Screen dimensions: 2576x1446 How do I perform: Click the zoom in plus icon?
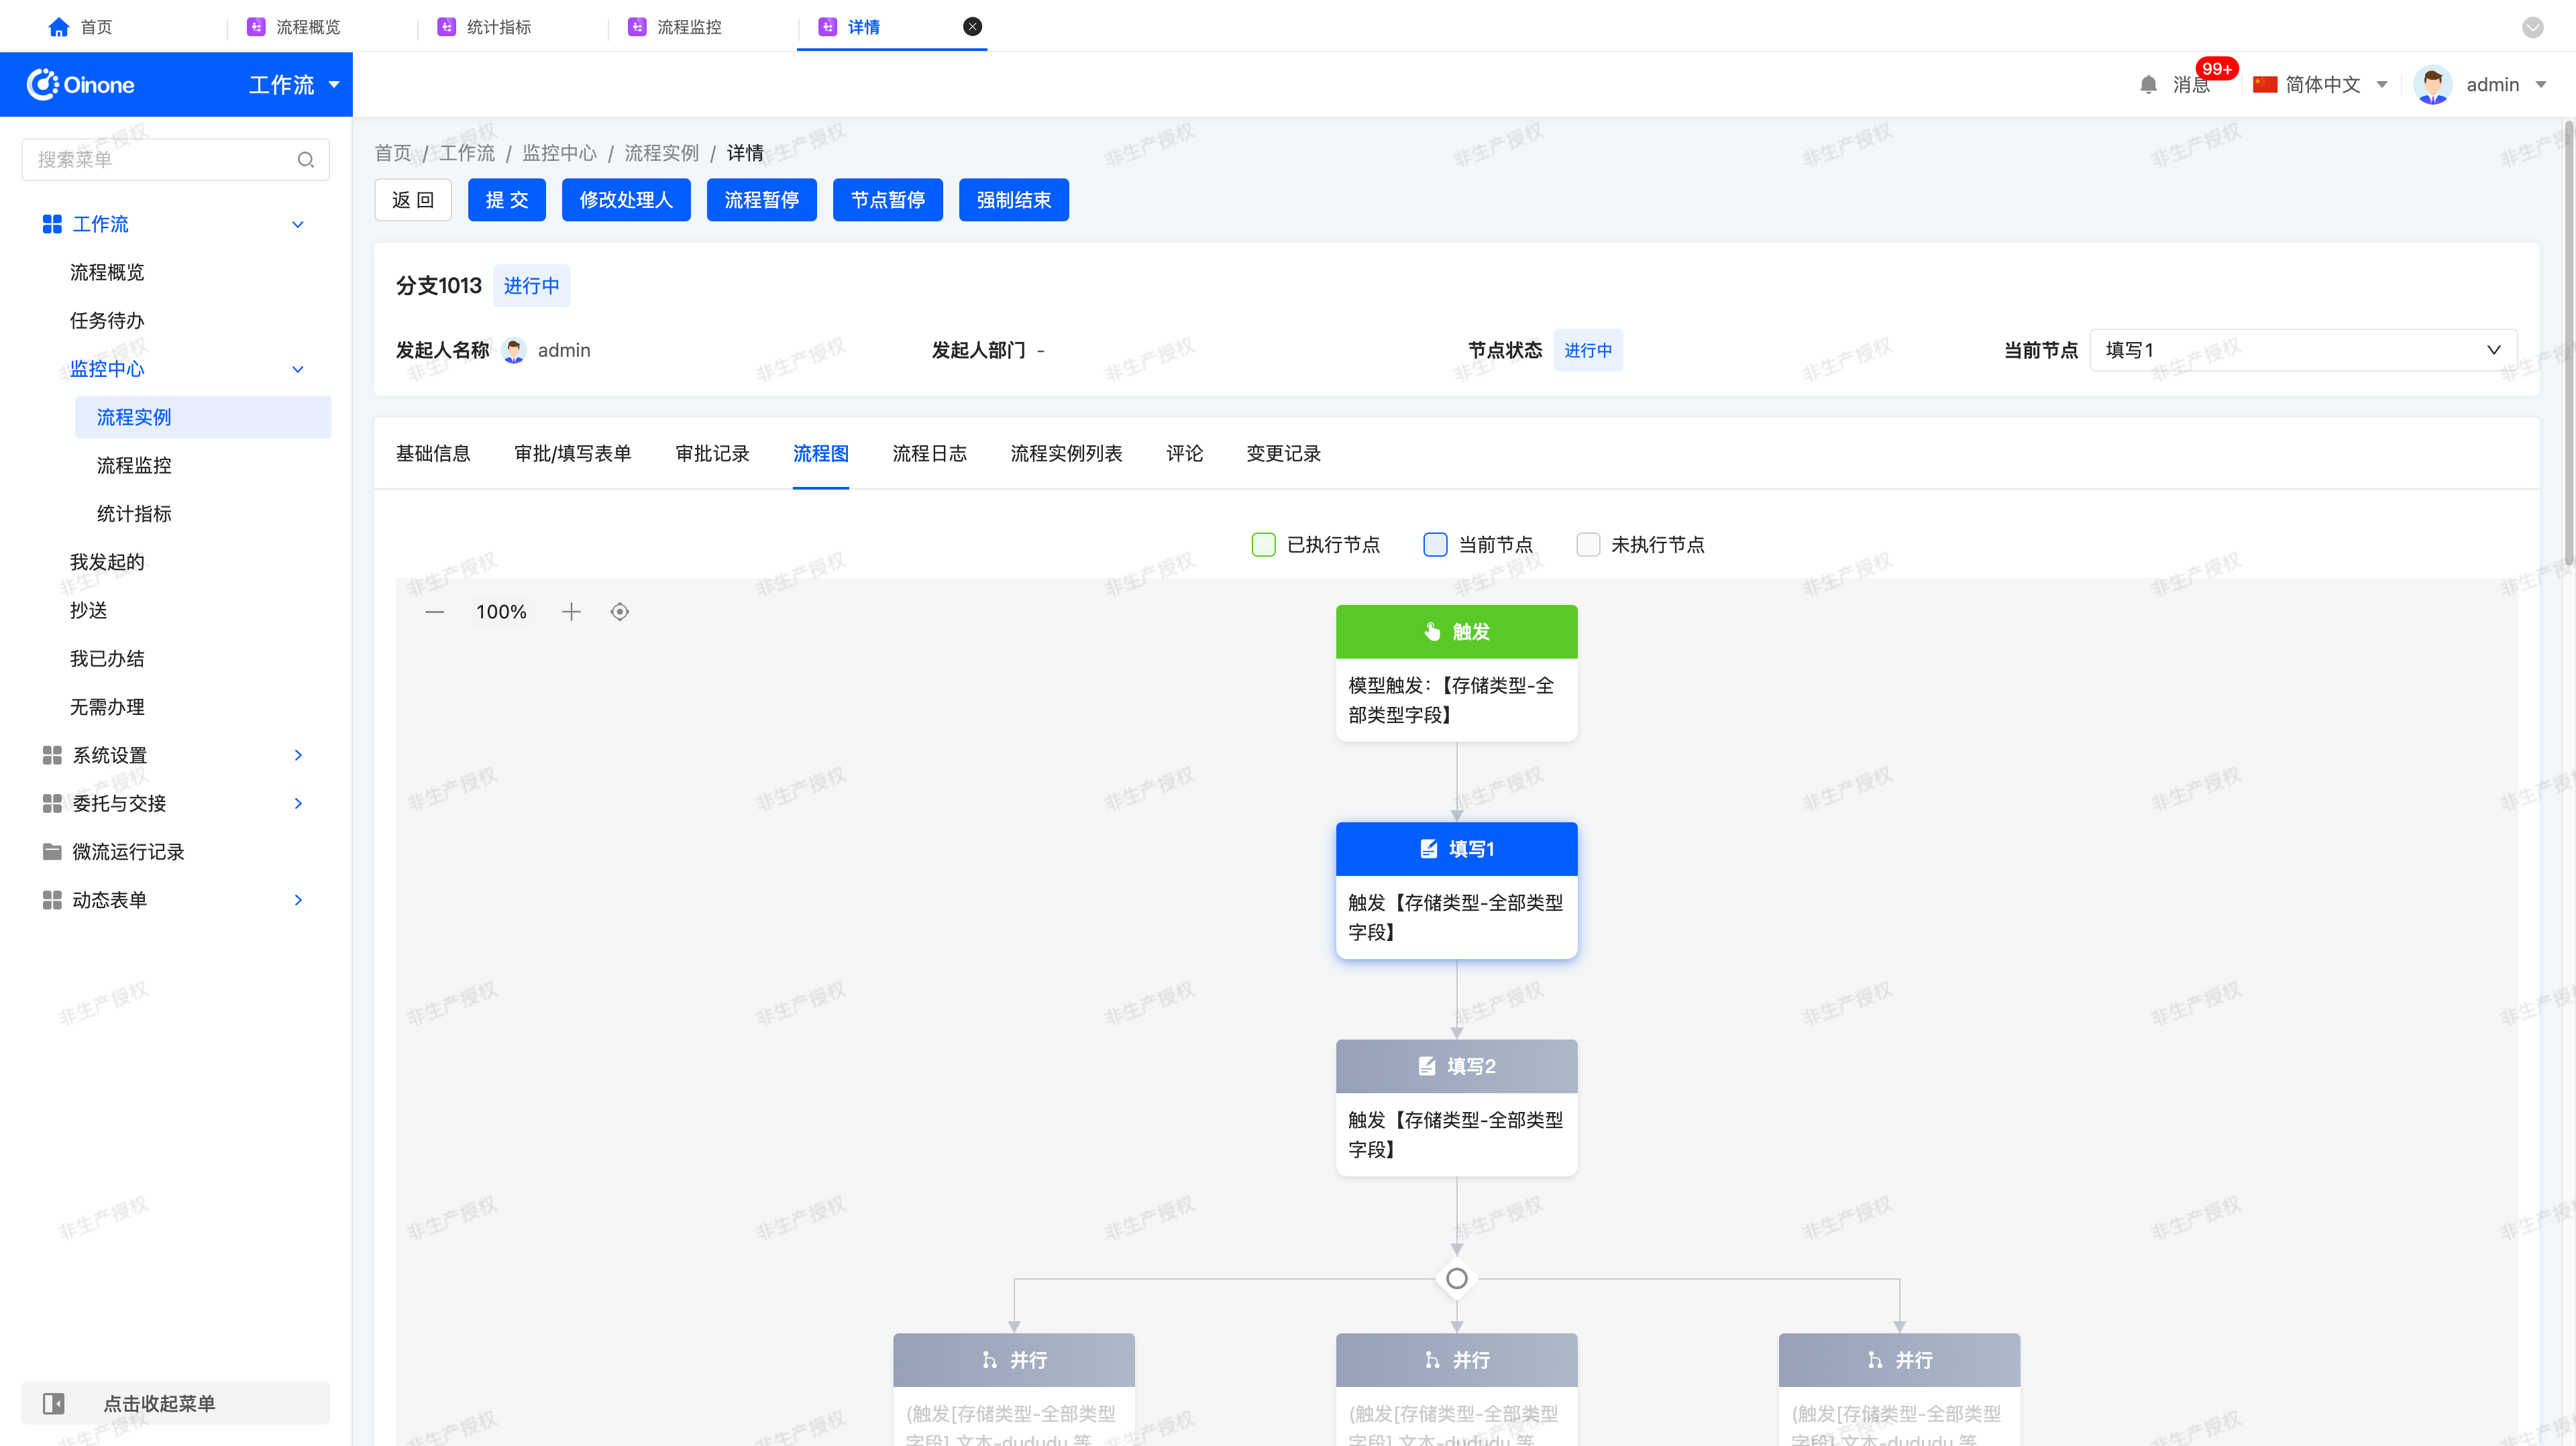coord(571,612)
